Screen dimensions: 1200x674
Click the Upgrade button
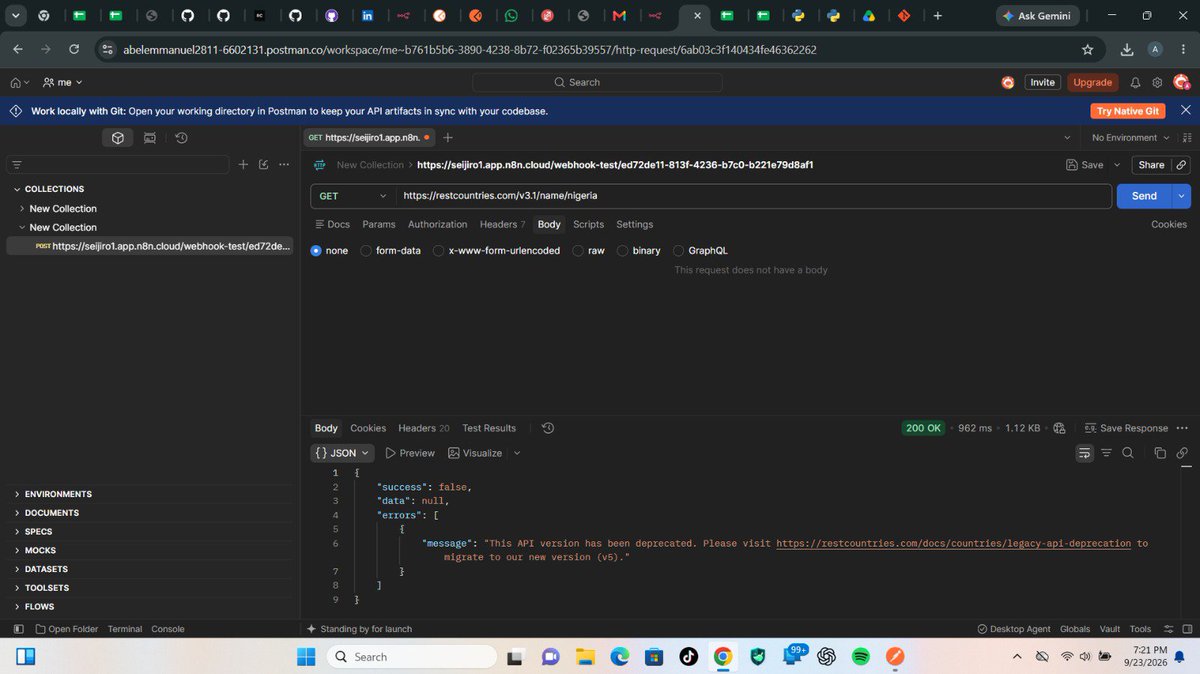[1092, 83]
